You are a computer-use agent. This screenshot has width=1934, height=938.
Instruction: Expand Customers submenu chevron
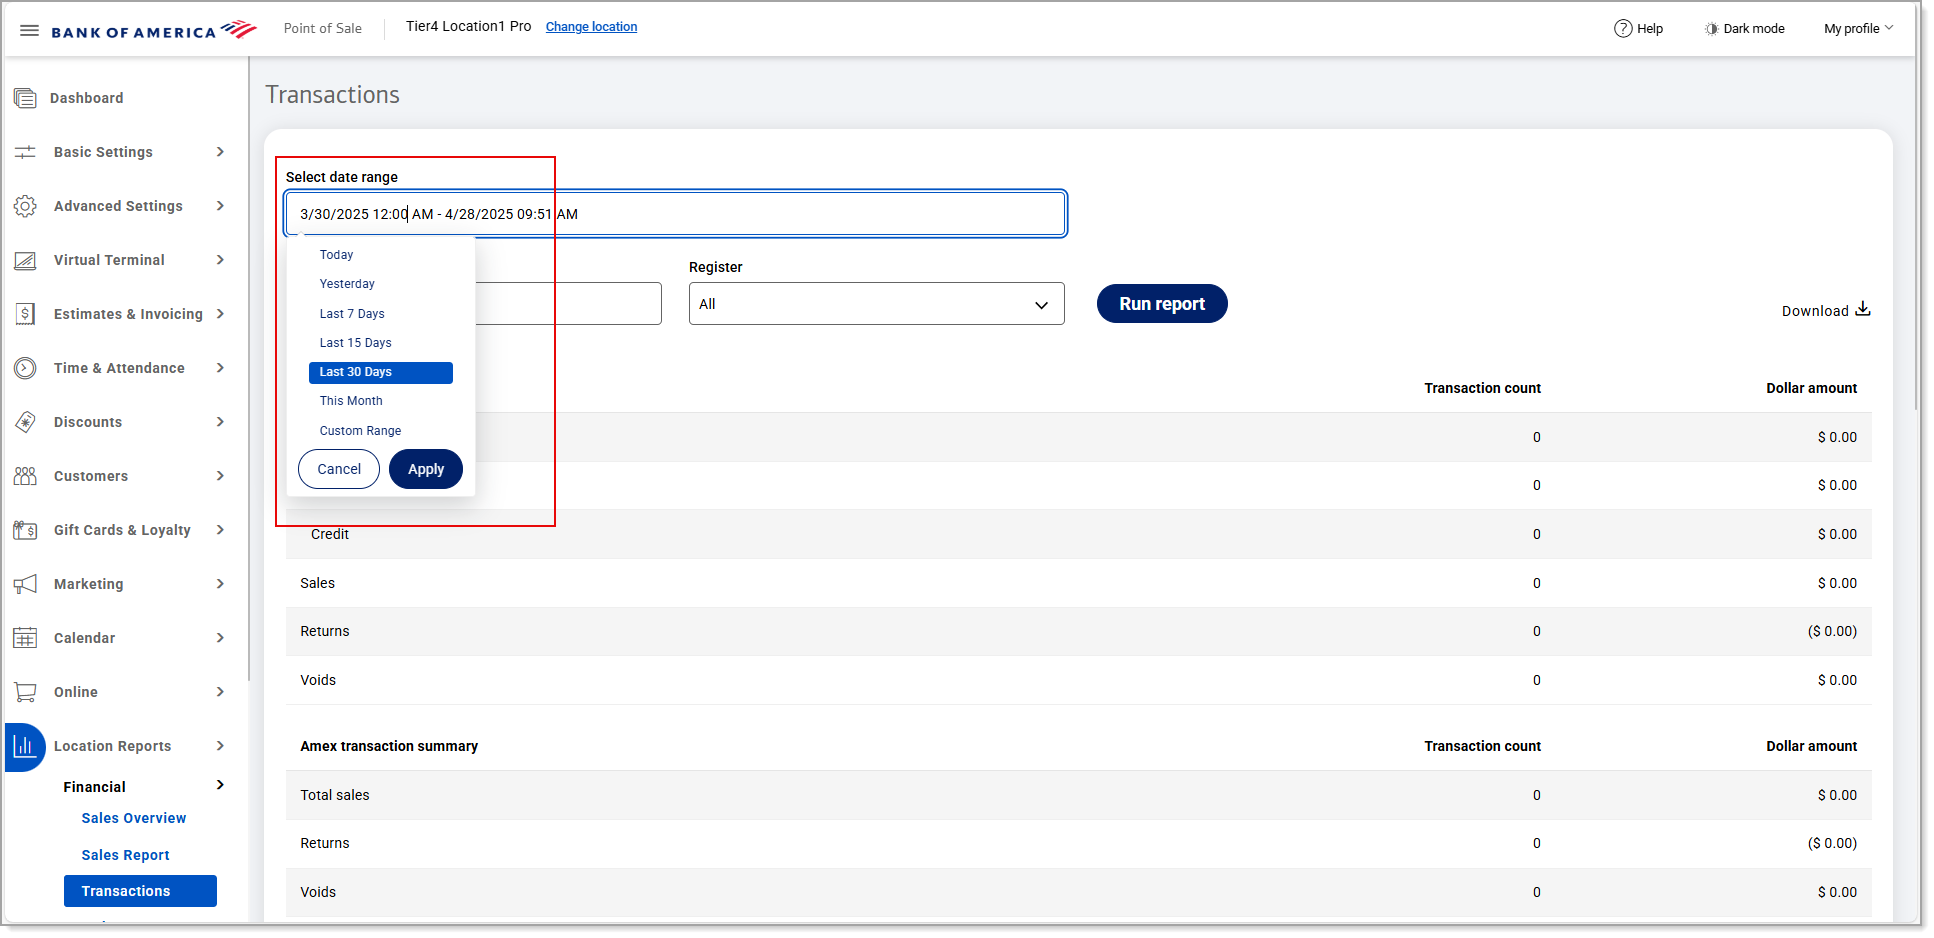tap(220, 476)
